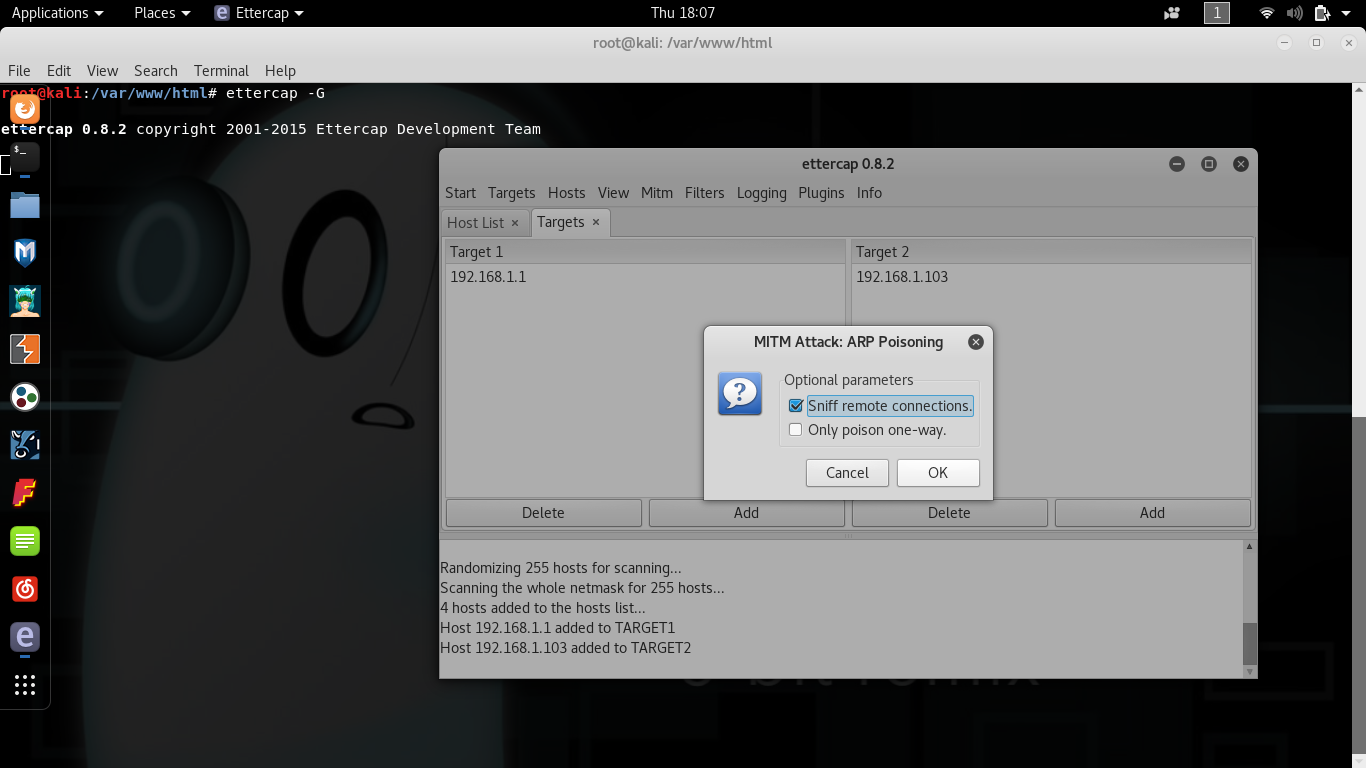Cancel the ARP Poisoning dialog
The image size is (1366, 768).
(x=847, y=473)
